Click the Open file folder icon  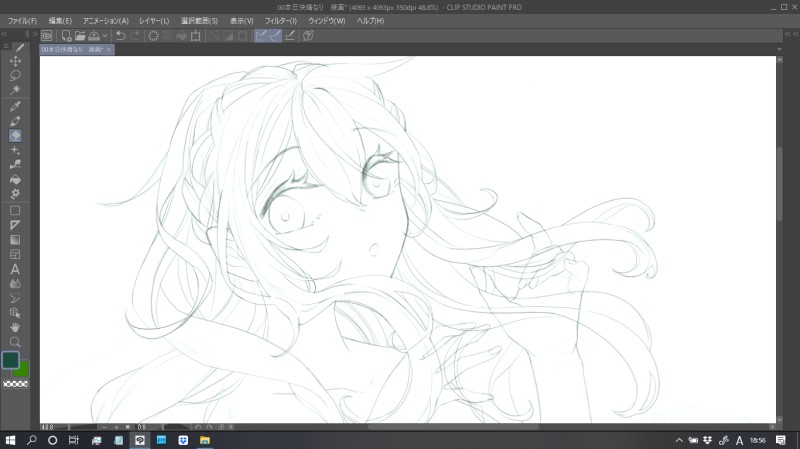[x=80, y=36]
